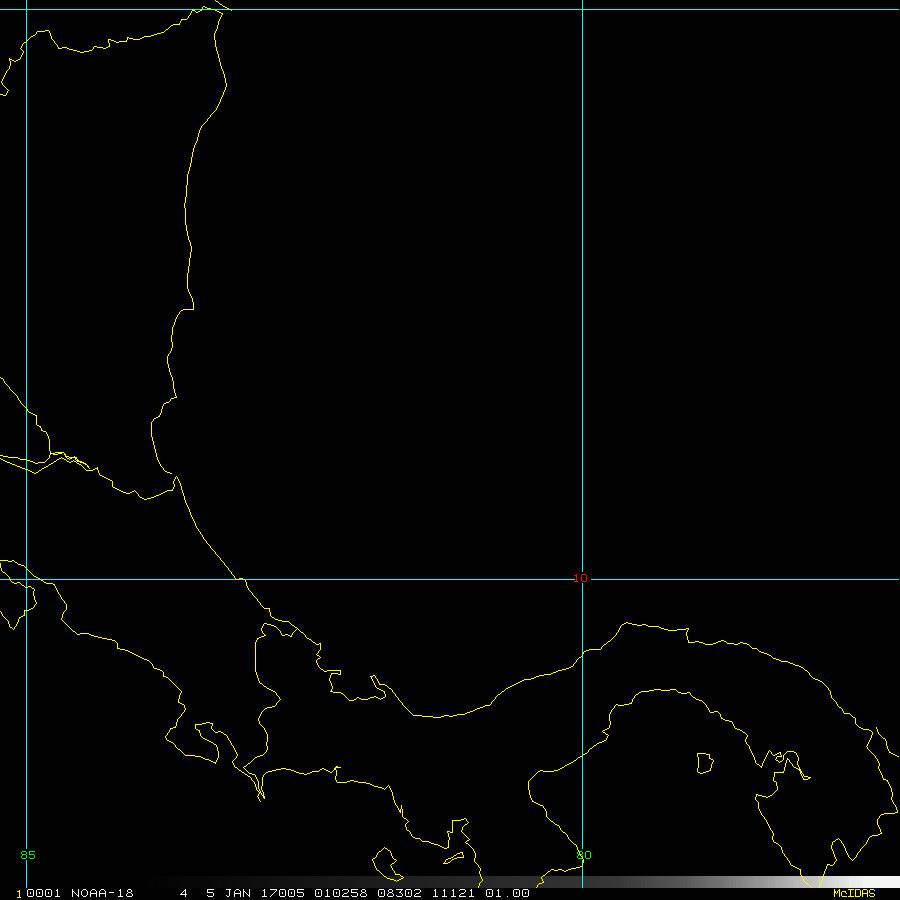Click intersection of 10 latitude and 85 longitude lines
This screenshot has width=900, height=900.
[x=26, y=579]
